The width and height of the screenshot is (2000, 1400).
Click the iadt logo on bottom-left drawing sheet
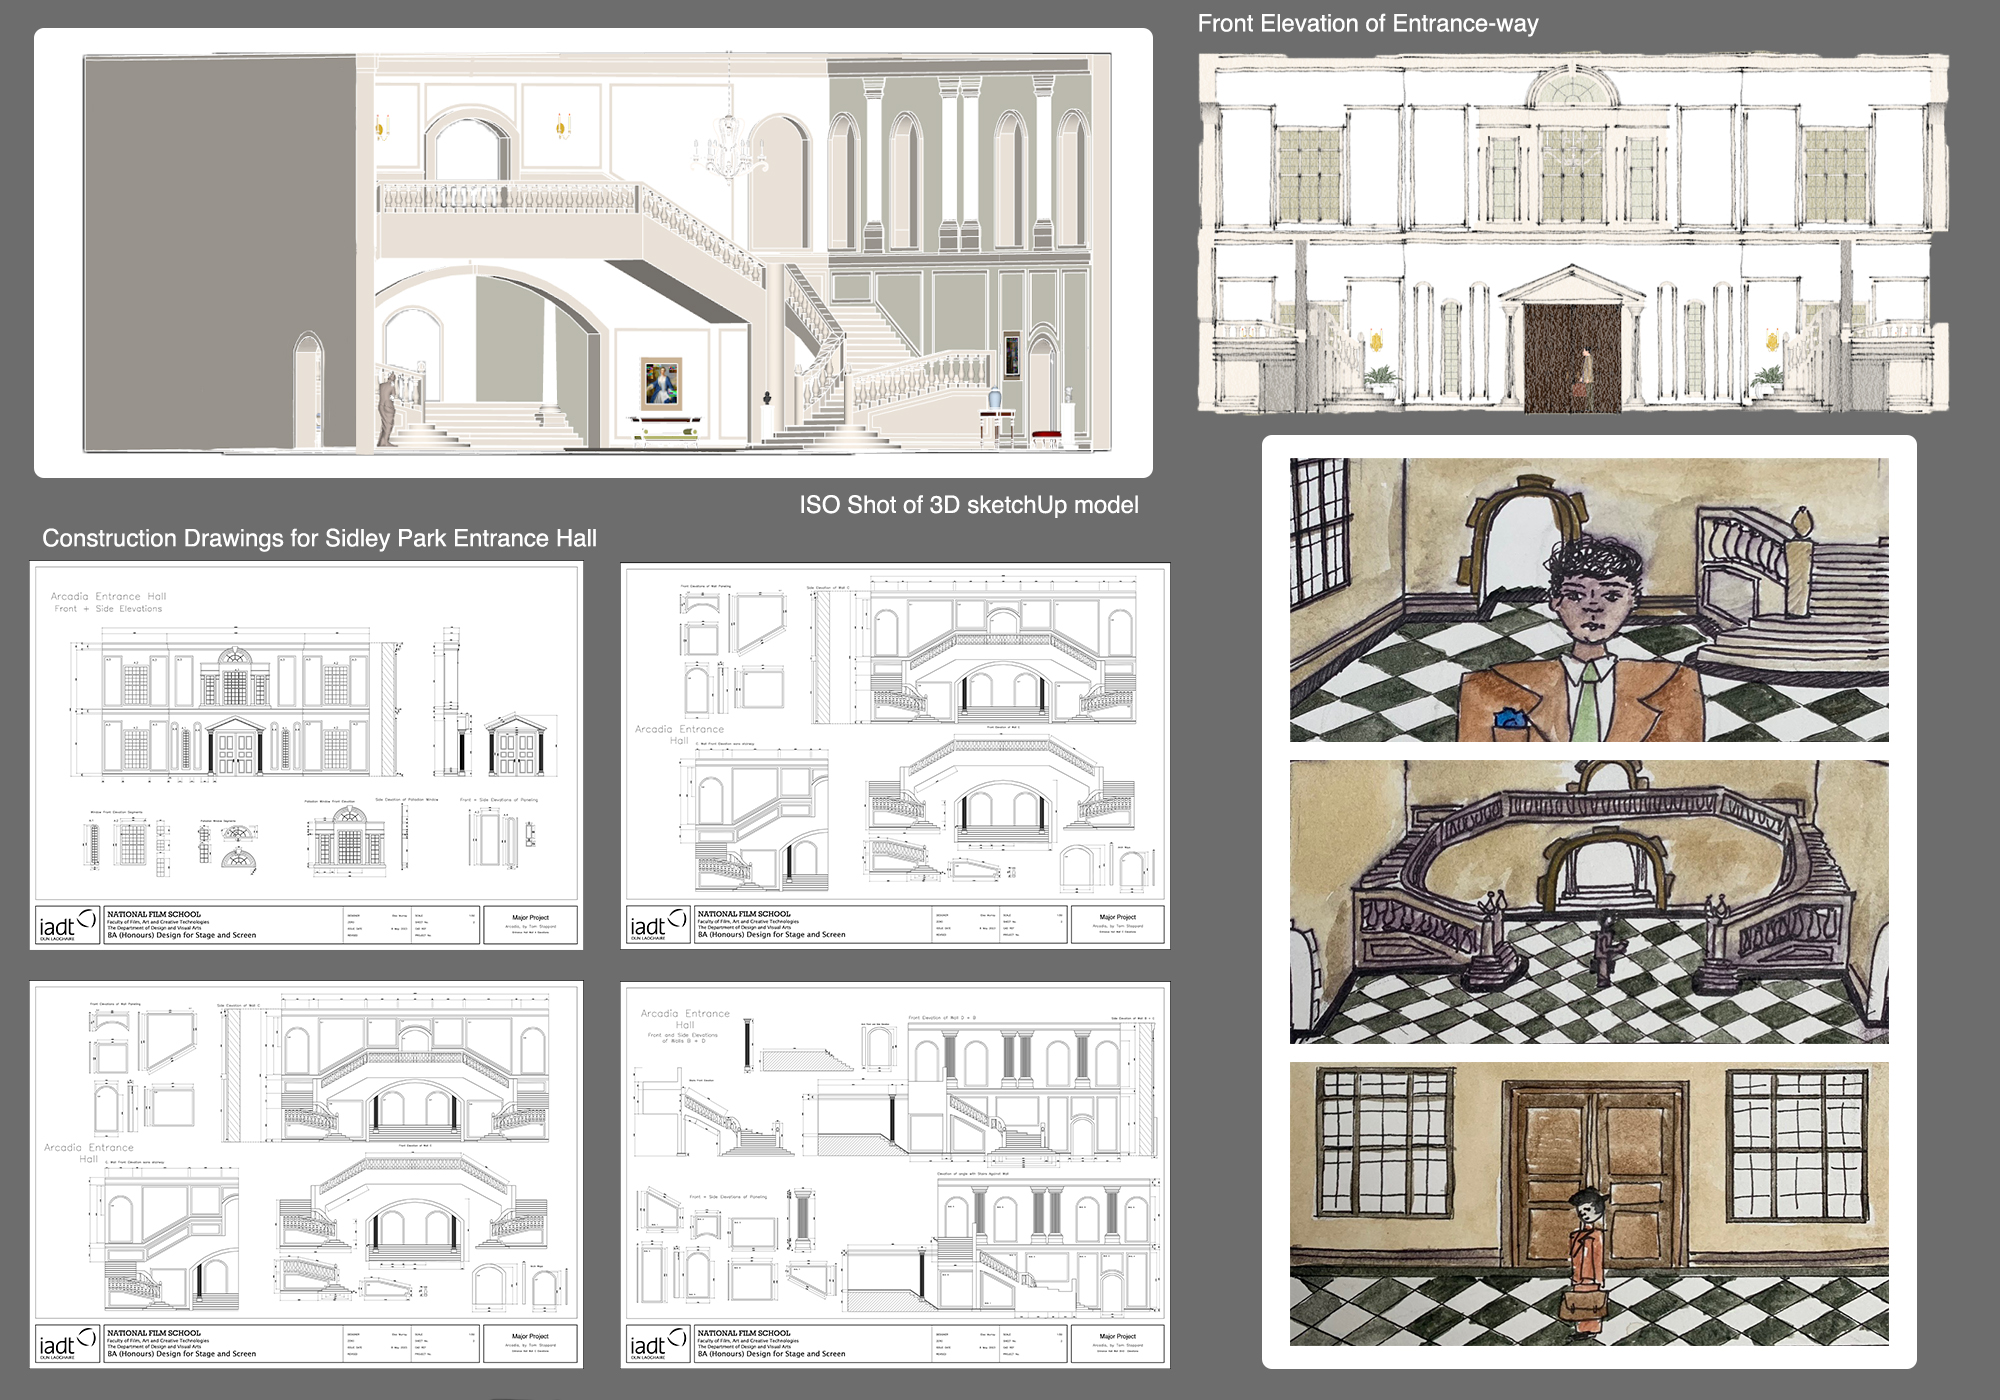[66, 1345]
